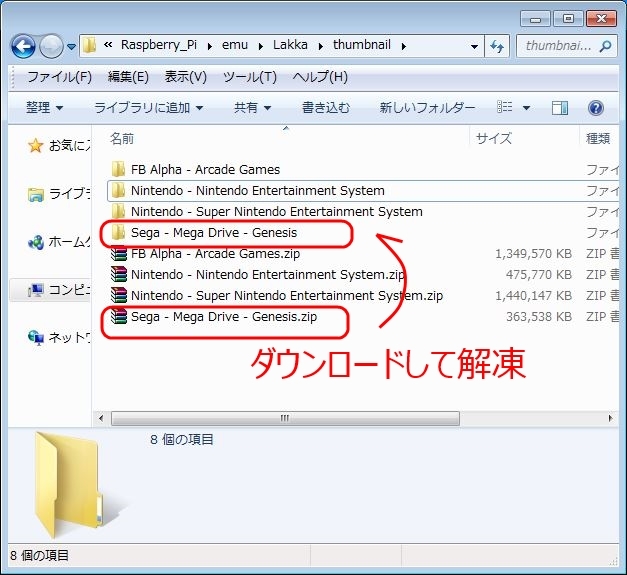Image resolution: width=627 pixels, height=575 pixels.
Task: Open the recent pages dropdown arrow
Action: coord(71,47)
